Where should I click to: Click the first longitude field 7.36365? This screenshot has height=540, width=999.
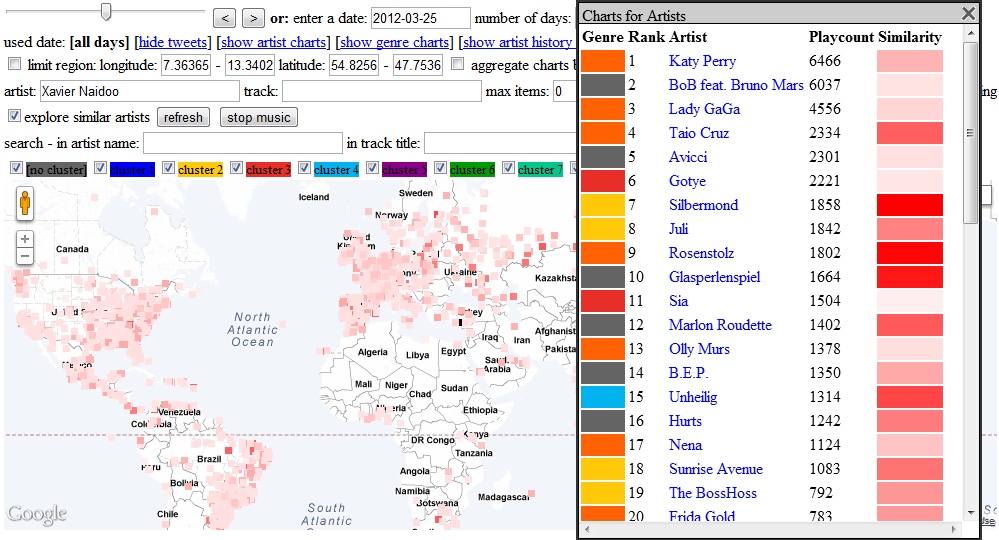pos(185,65)
